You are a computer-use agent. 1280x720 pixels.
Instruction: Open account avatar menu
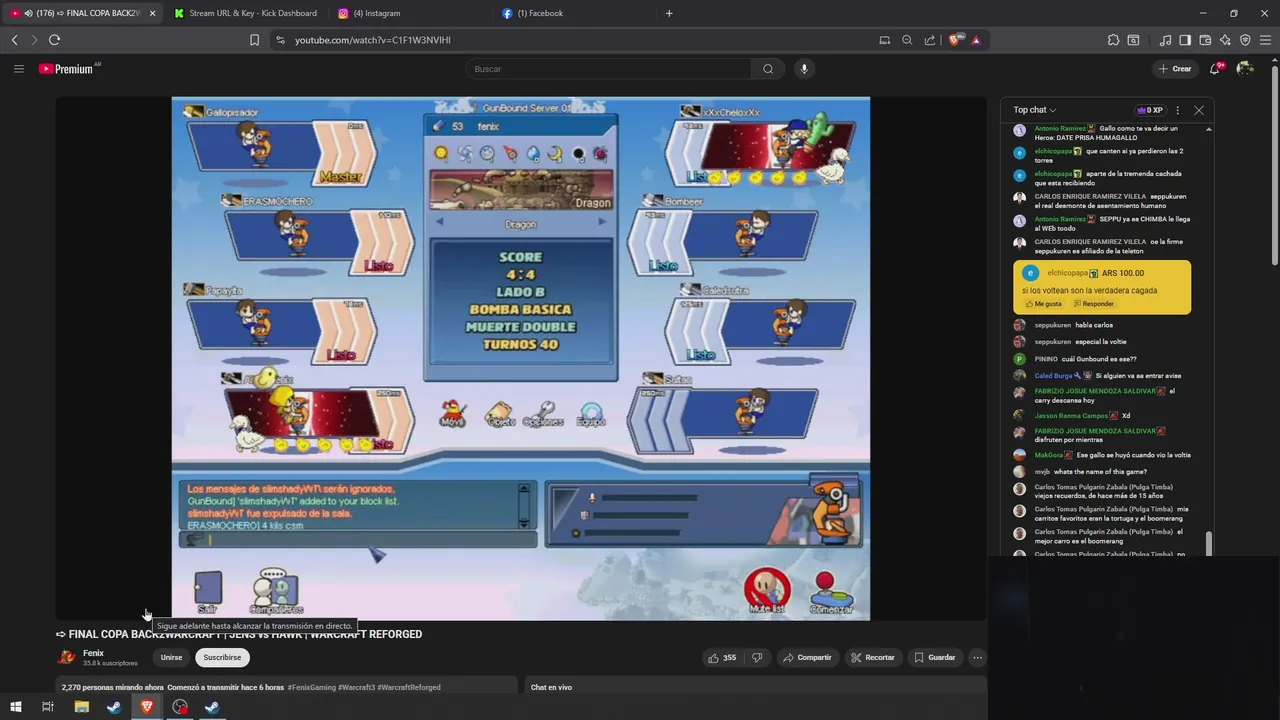point(1245,69)
